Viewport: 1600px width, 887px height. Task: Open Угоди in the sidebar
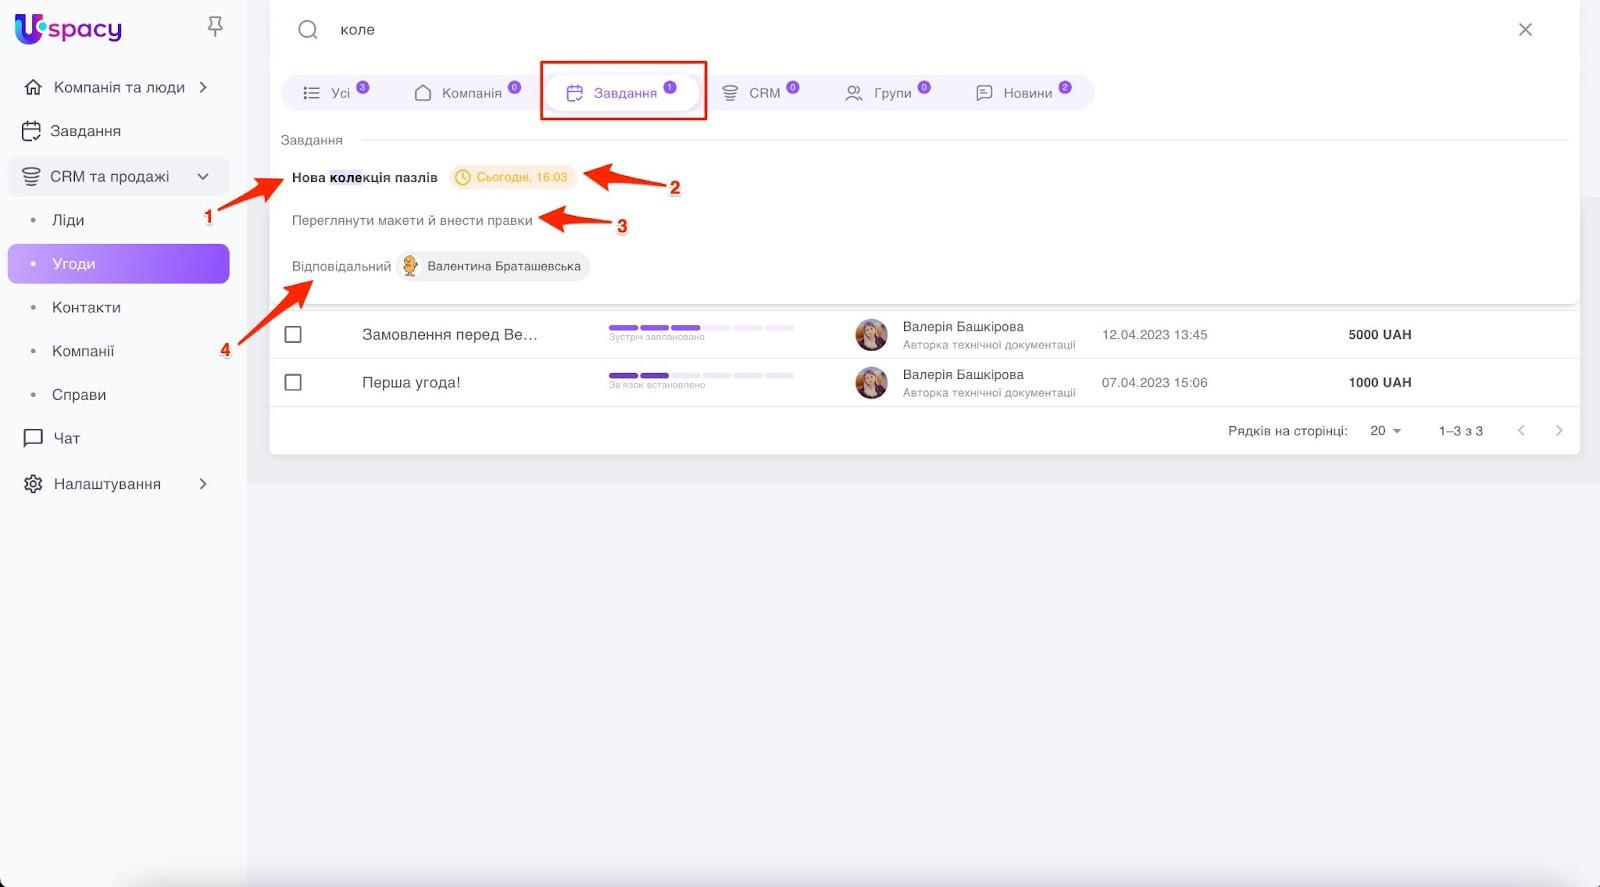click(119, 264)
